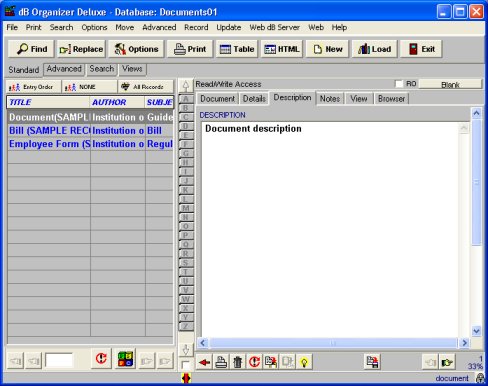Switch to the Search panel tab
Viewport: 488px width, 386px height.
pyautogui.click(x=102, y=69)
